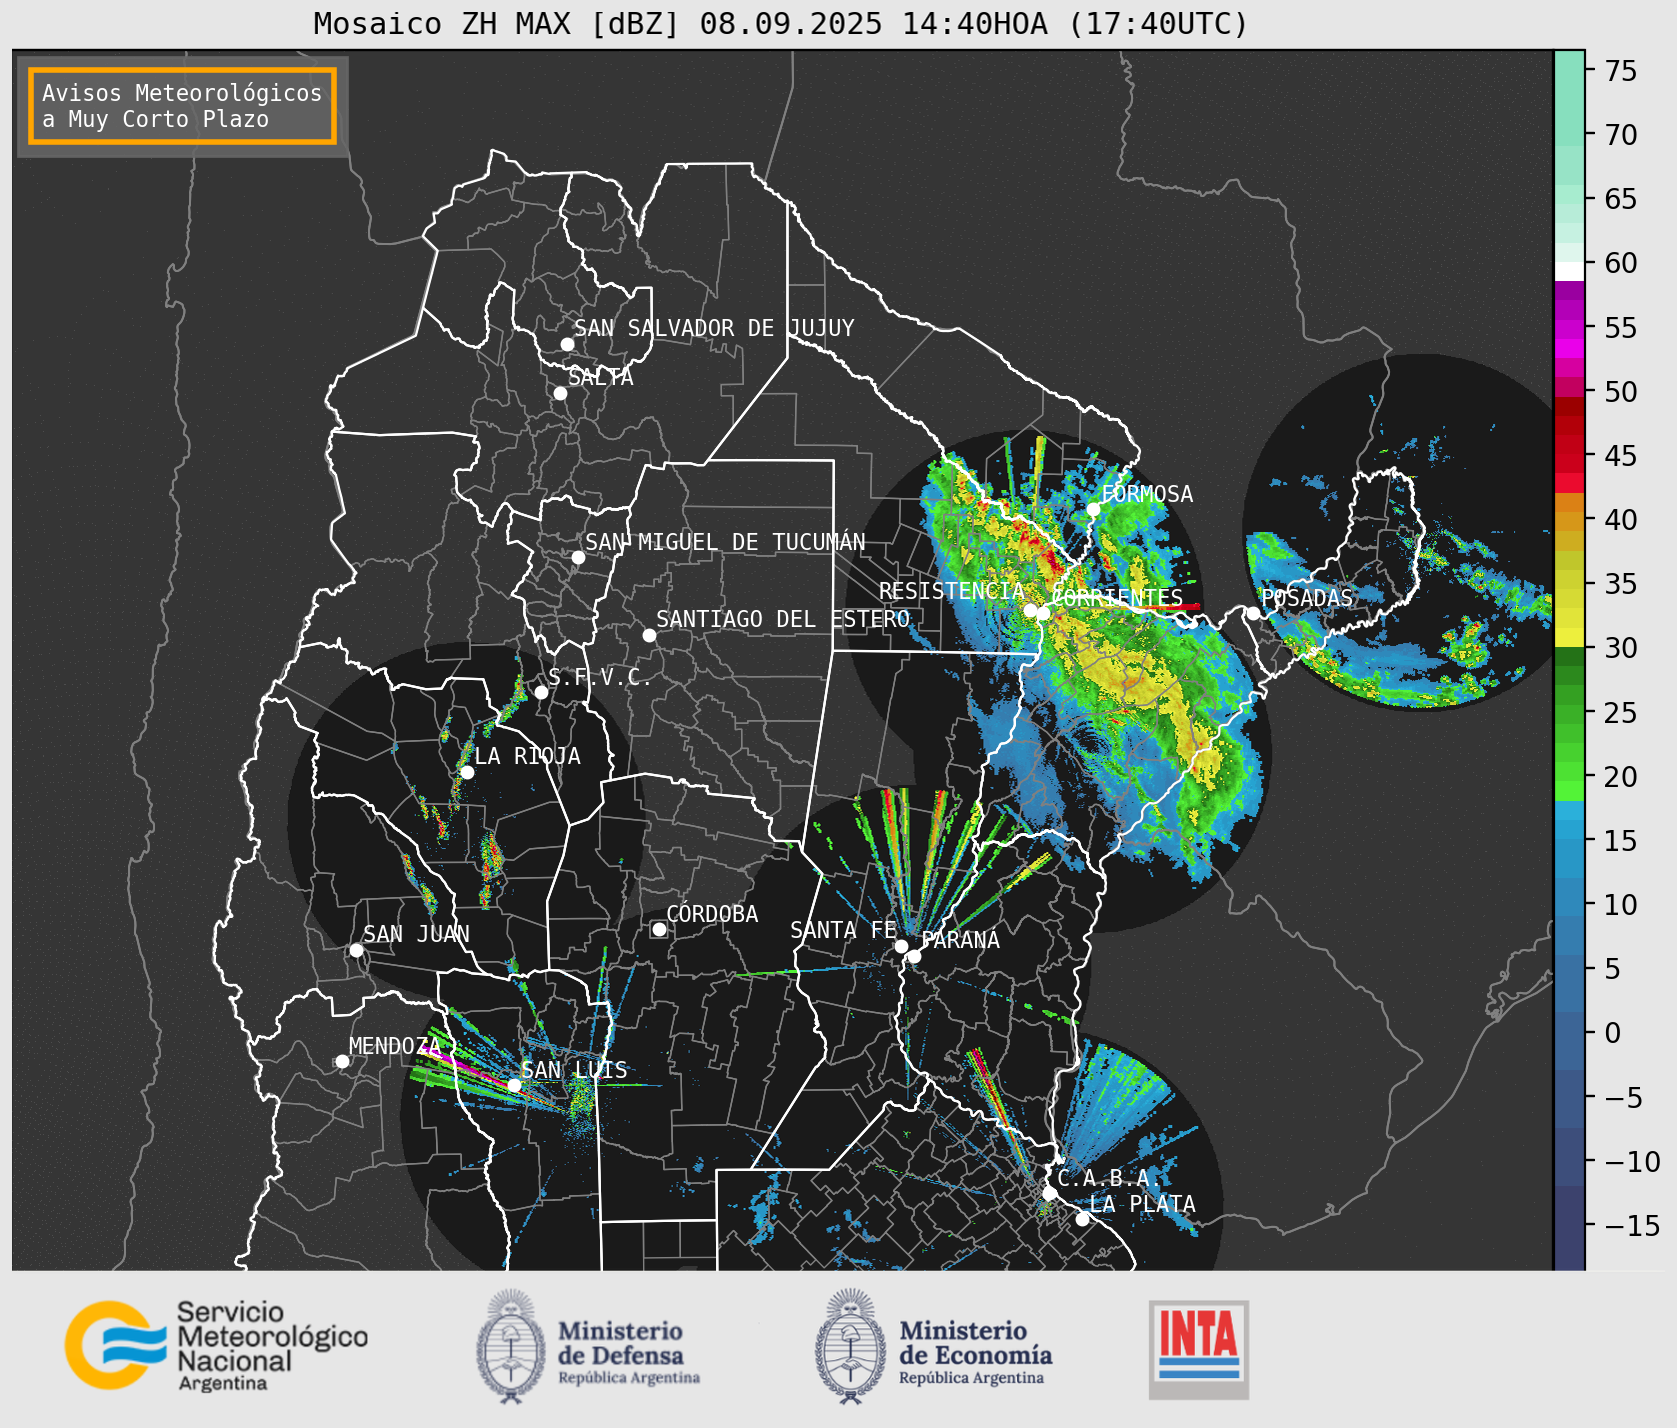Viewport: 1677px width, 1428px height.
Task: Select the POSADAS city label
Action: [1307, 598]
